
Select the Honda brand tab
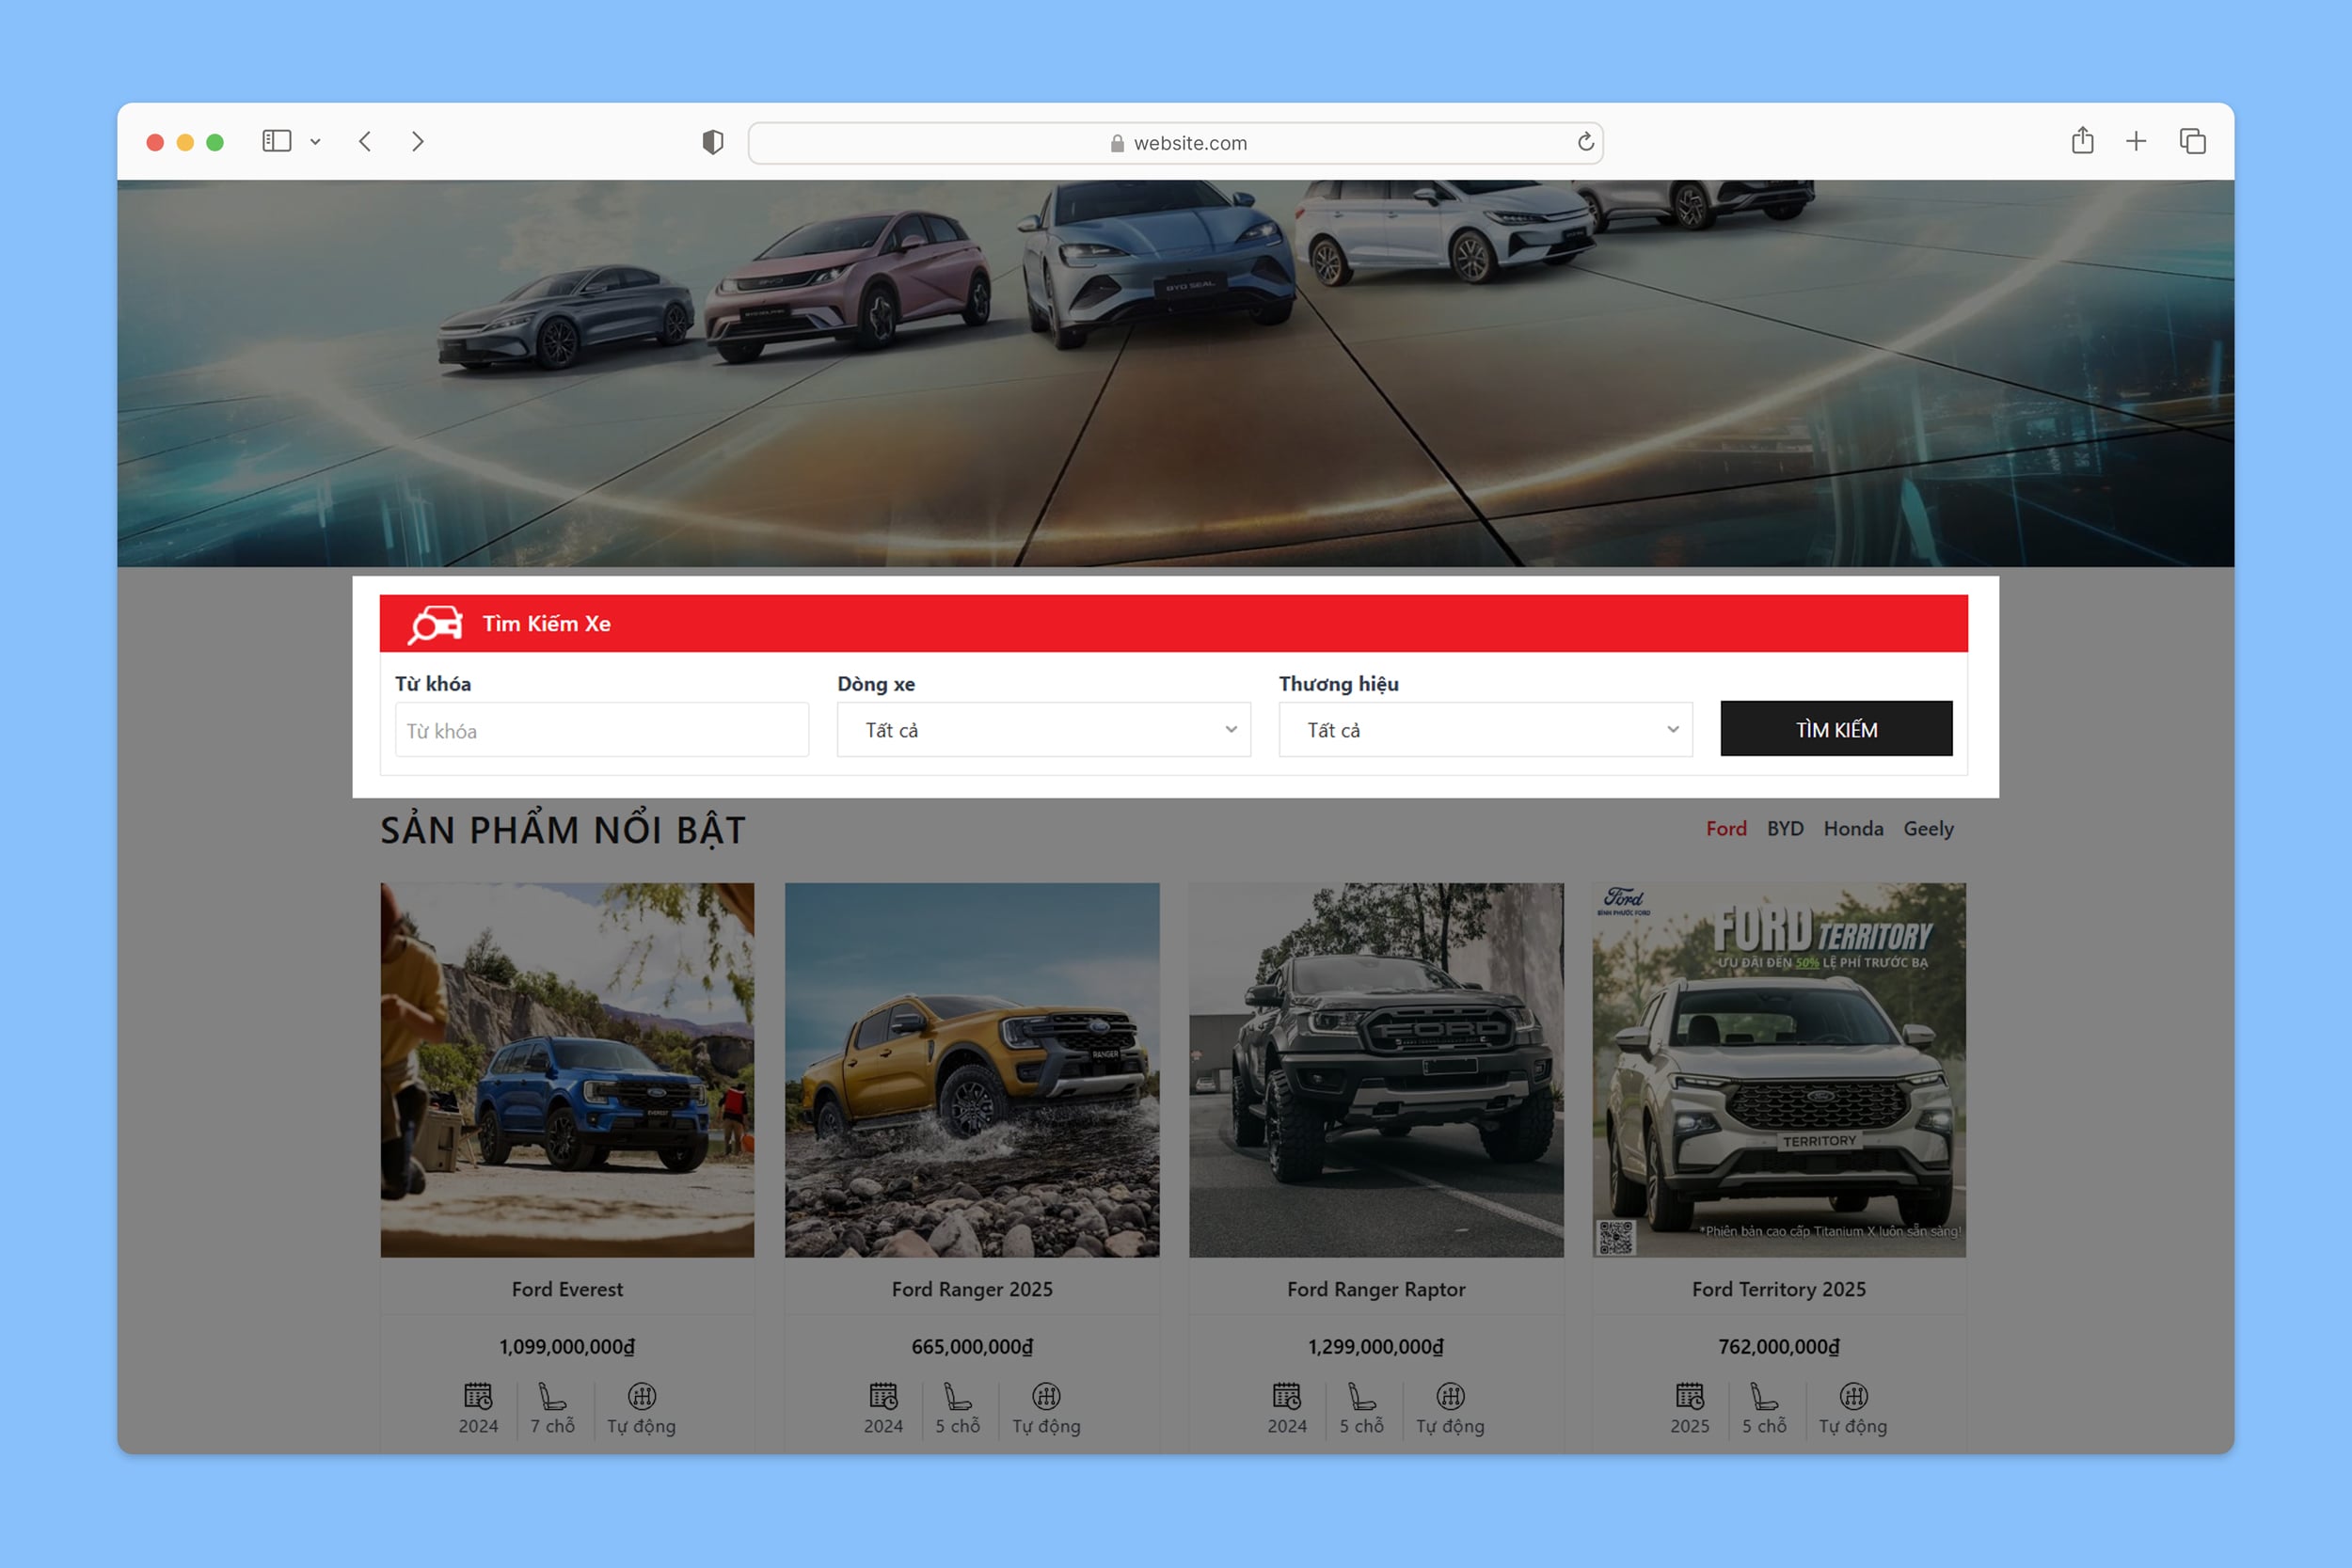coord(1853,829)
